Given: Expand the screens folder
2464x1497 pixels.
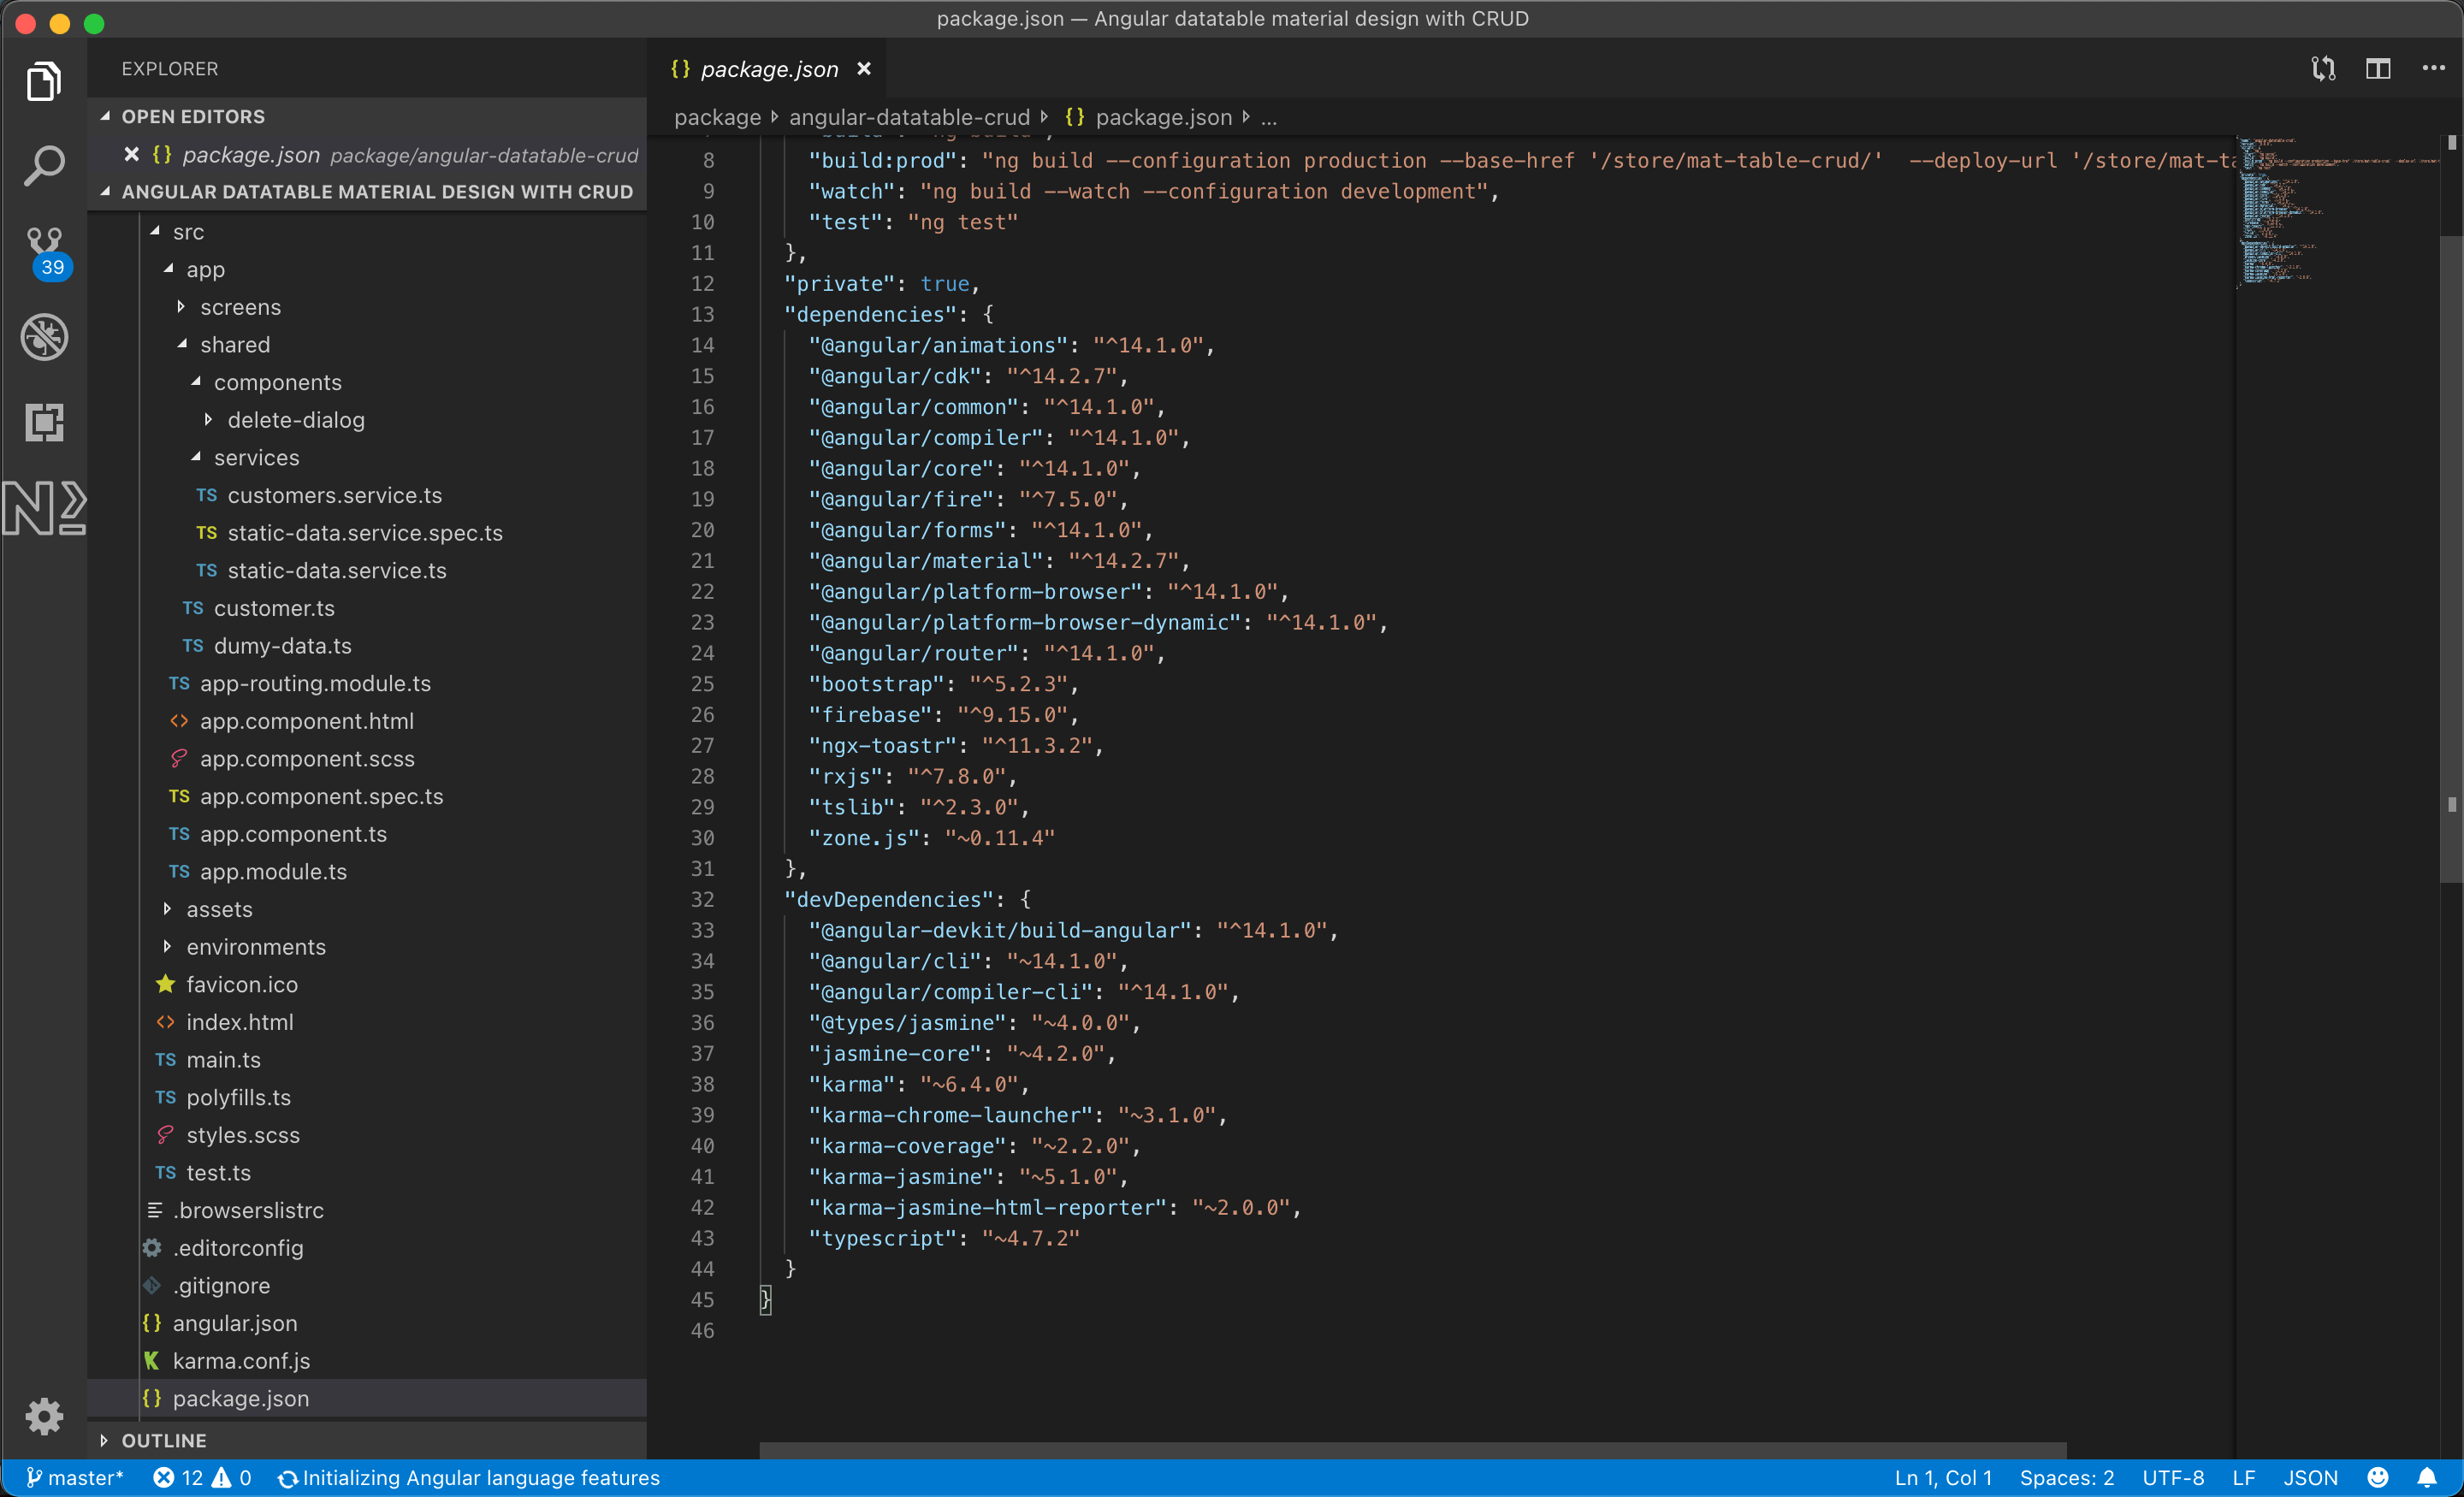Looking at the screenshot, I should point(181,306).
